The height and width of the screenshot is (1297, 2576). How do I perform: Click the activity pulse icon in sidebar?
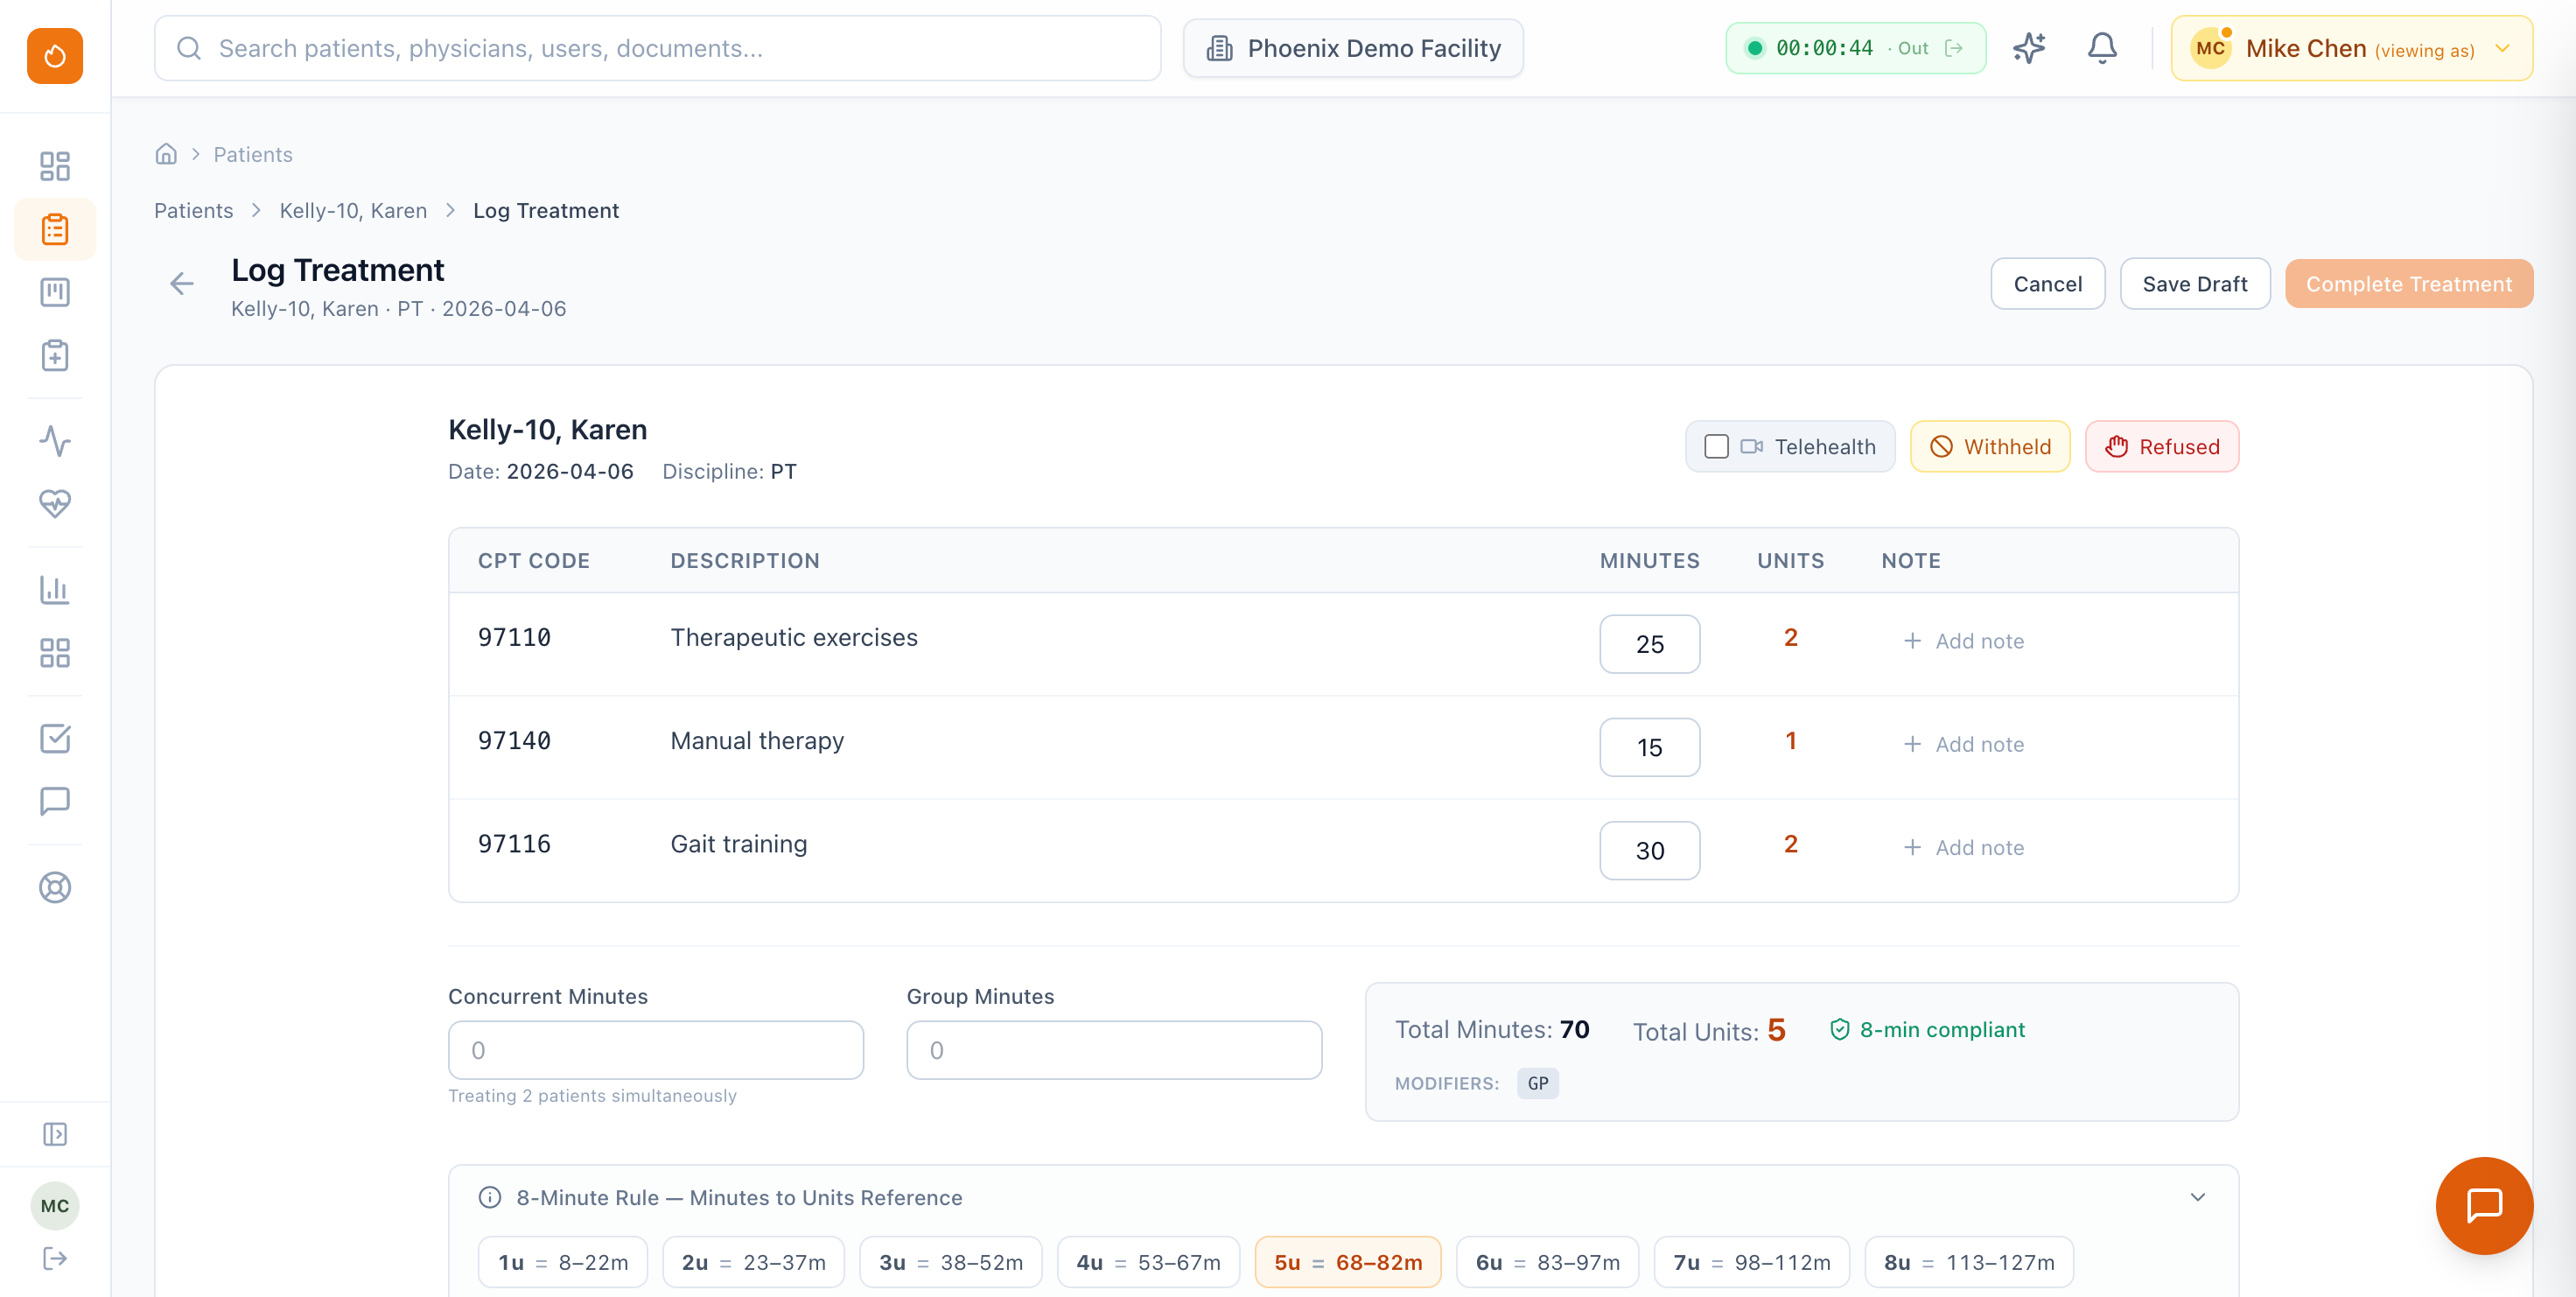(x=55, y=441)
